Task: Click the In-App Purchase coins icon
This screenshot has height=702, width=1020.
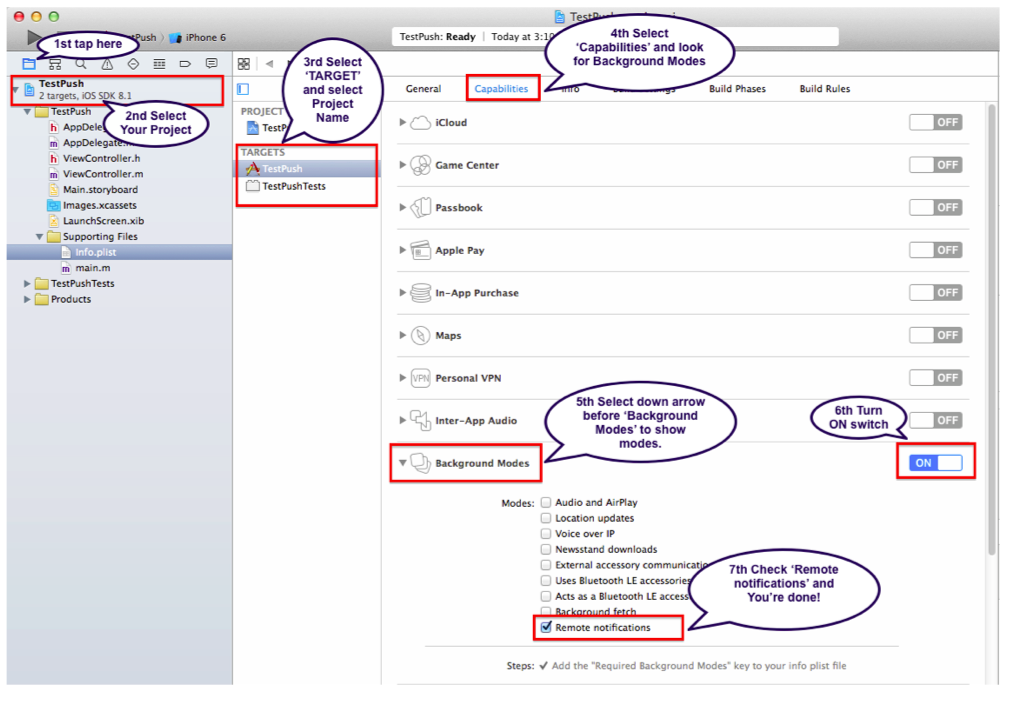Action: pyautogui.click(x=421, y=293)
